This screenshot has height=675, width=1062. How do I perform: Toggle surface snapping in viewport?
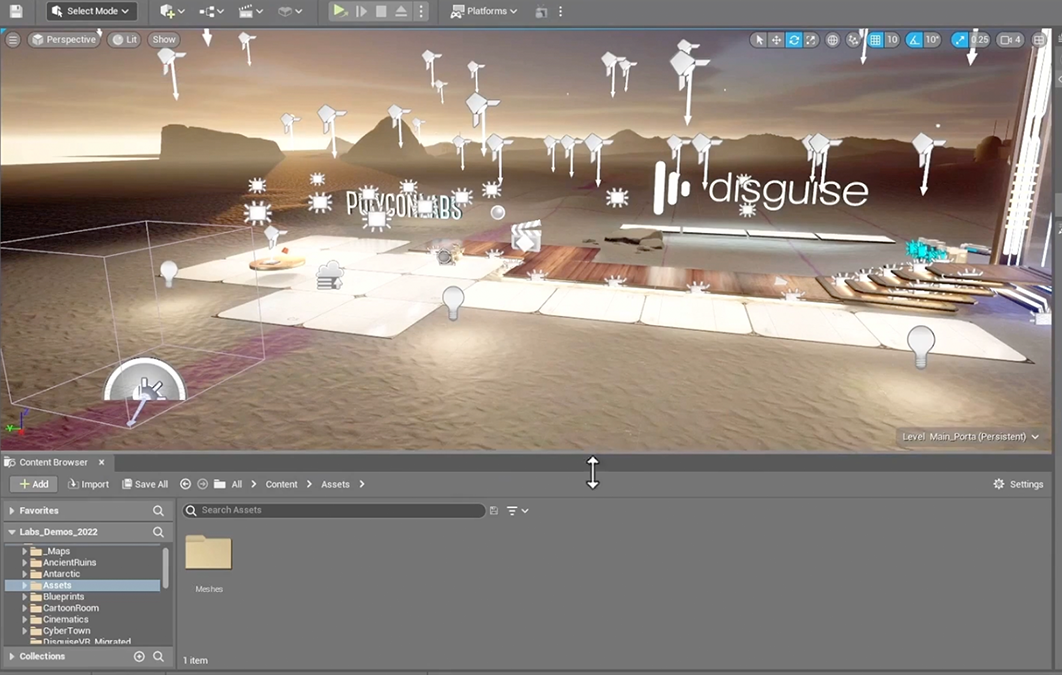(853, 40)
